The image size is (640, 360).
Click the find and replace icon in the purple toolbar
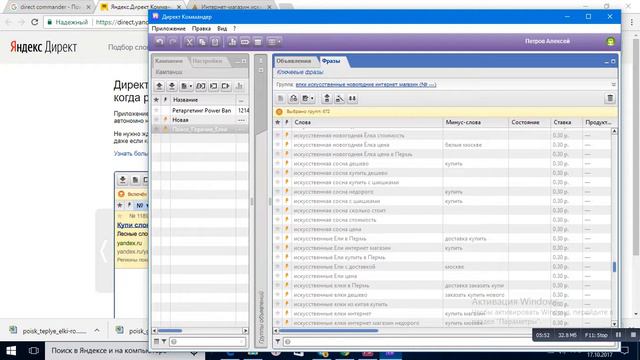click(x=245, y=42)
